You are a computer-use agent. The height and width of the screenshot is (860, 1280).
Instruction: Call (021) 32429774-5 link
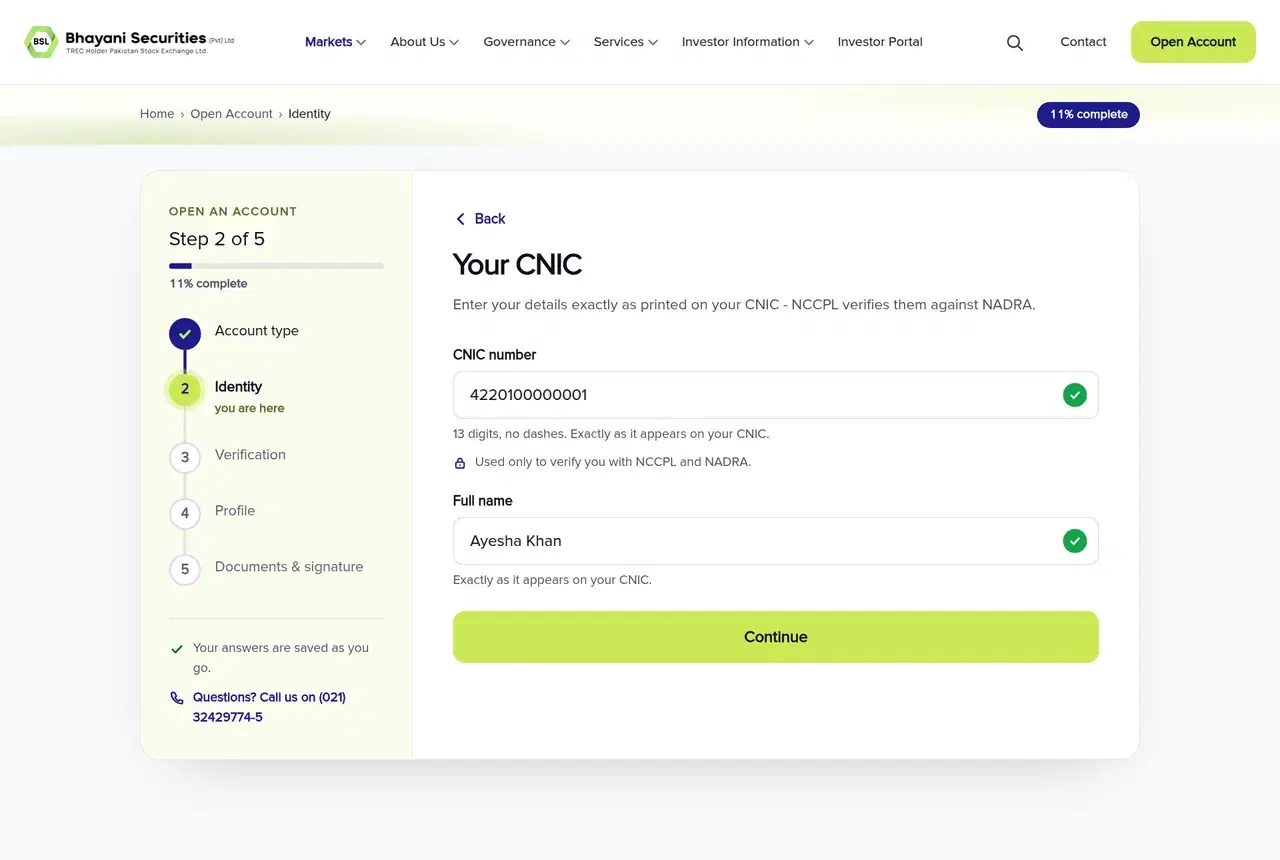[x=269, y=707]
